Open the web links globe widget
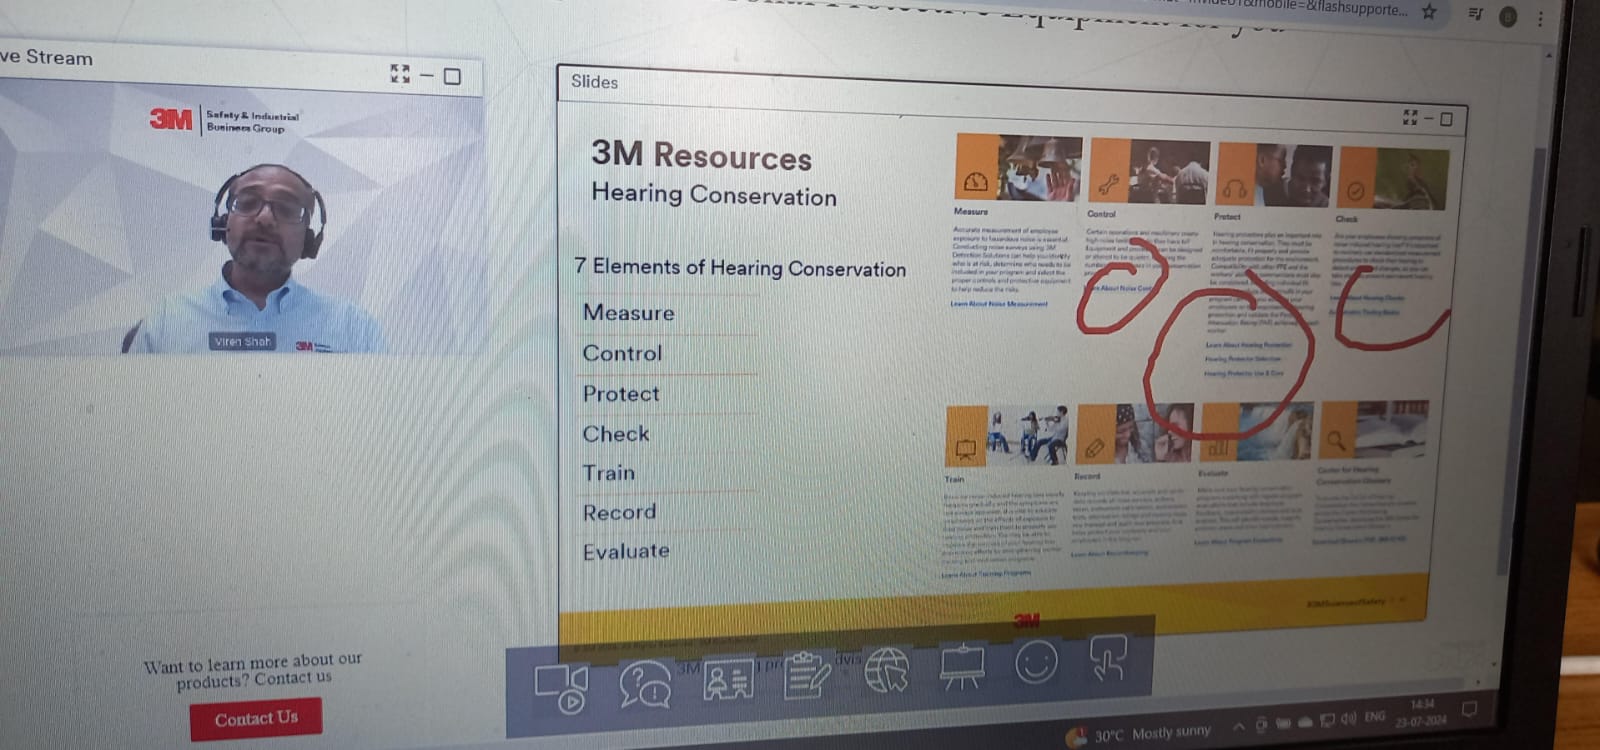Image resolution: width=1600 pixels, height=750 pixels. [887, 669]
